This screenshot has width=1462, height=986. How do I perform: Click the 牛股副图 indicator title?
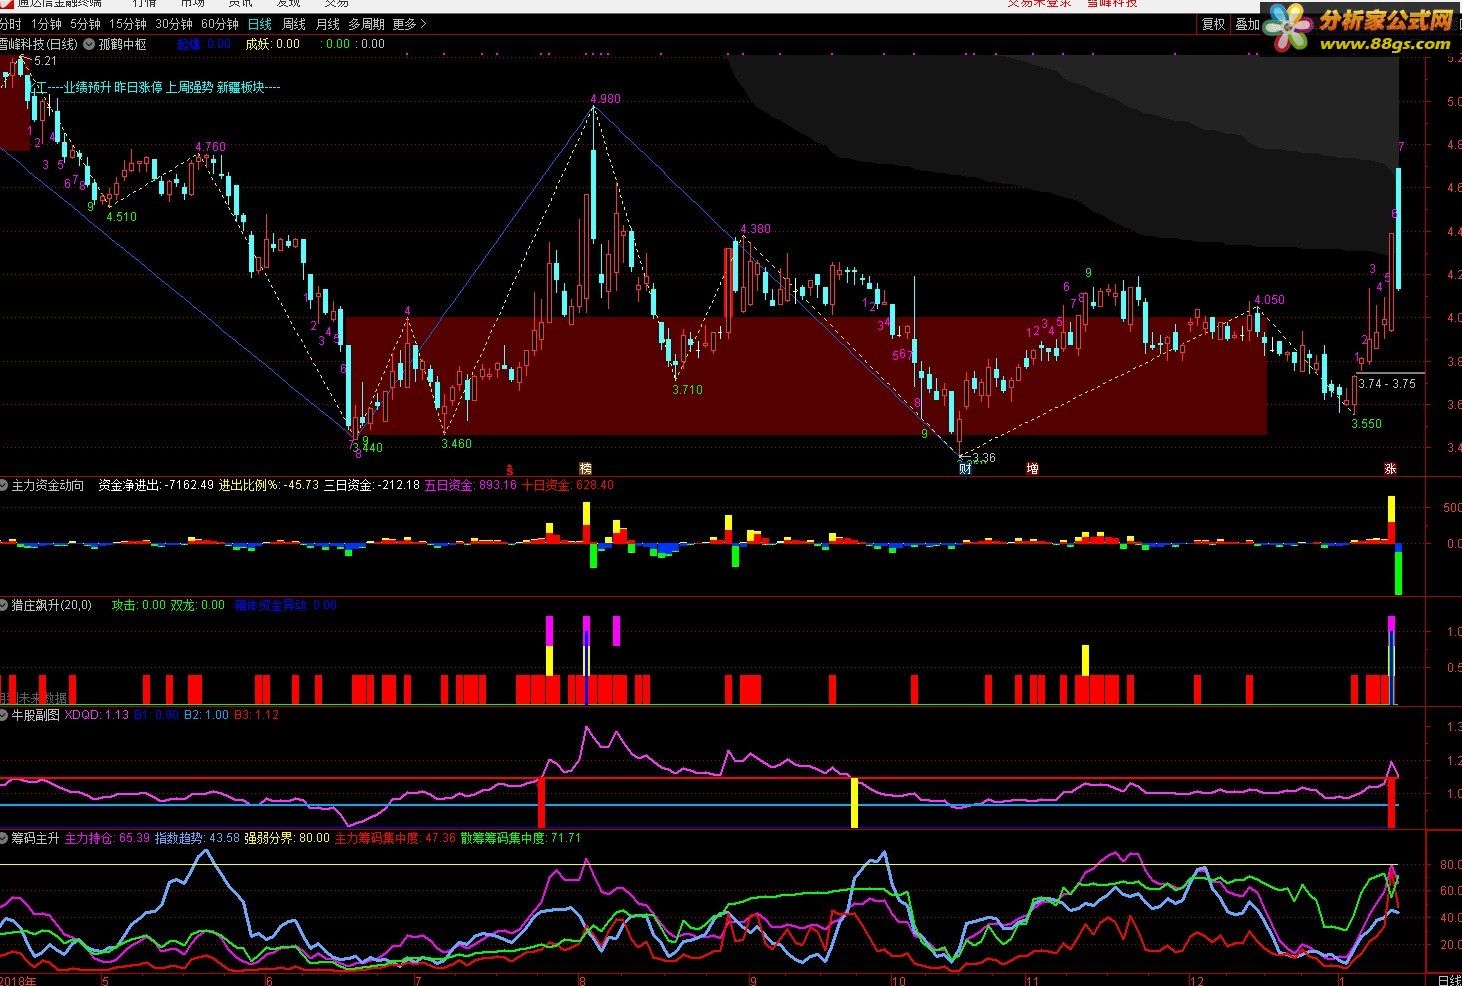(x=36, y=715)
